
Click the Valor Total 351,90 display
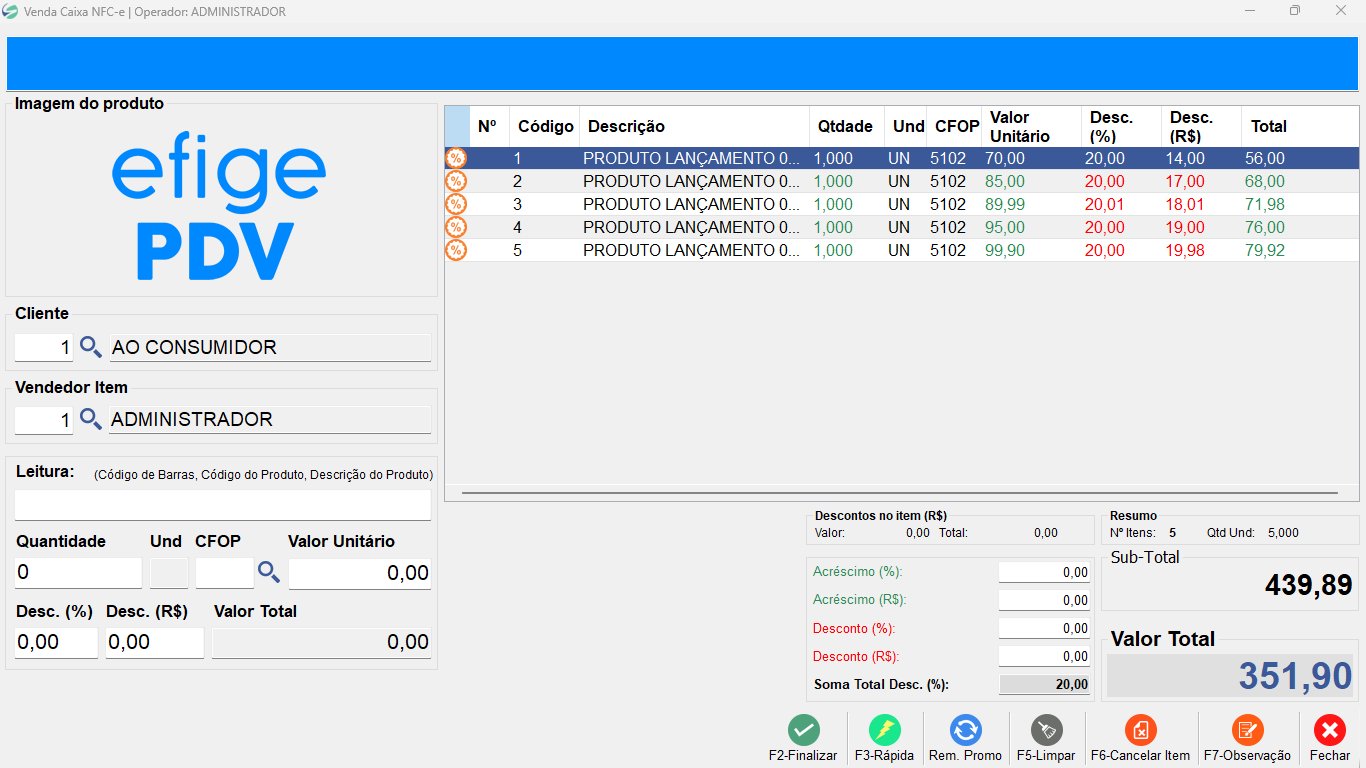1230,676
